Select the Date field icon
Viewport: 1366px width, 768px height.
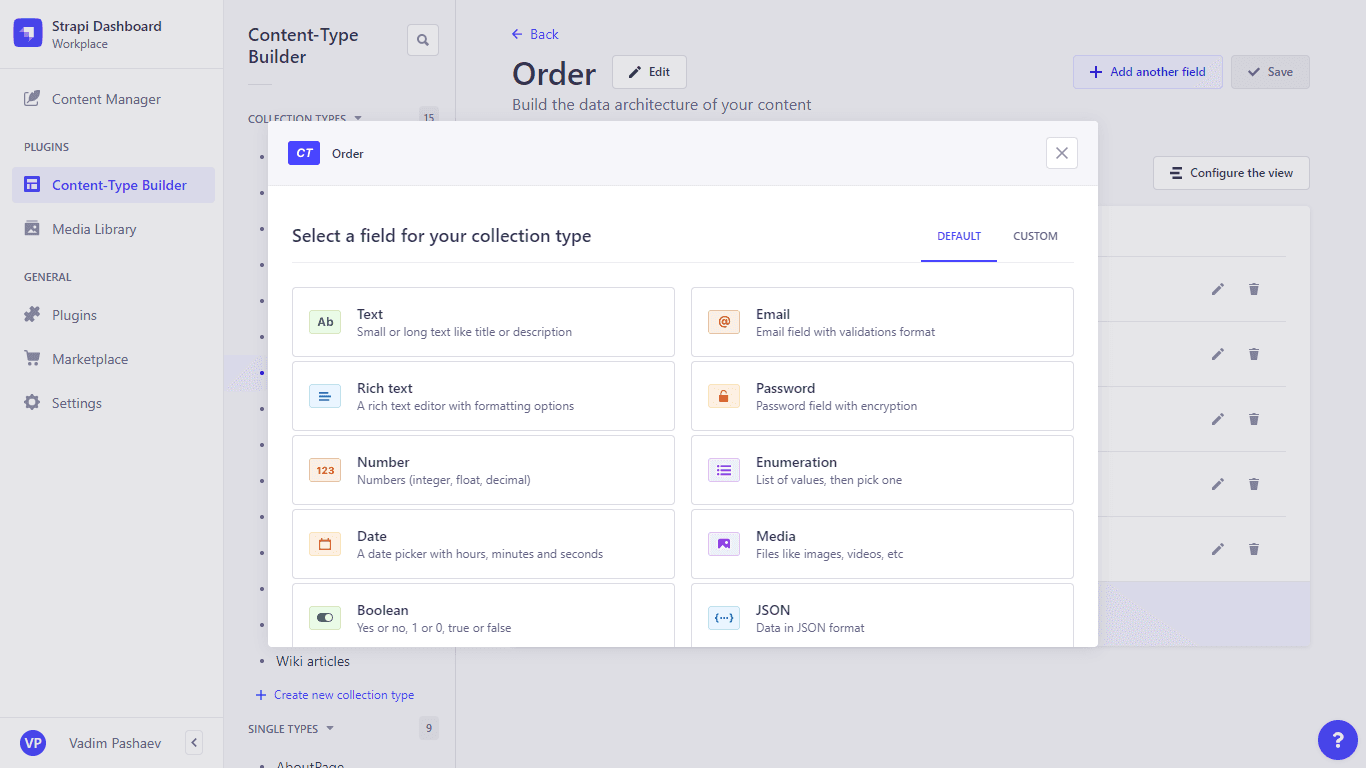[325, 544]
